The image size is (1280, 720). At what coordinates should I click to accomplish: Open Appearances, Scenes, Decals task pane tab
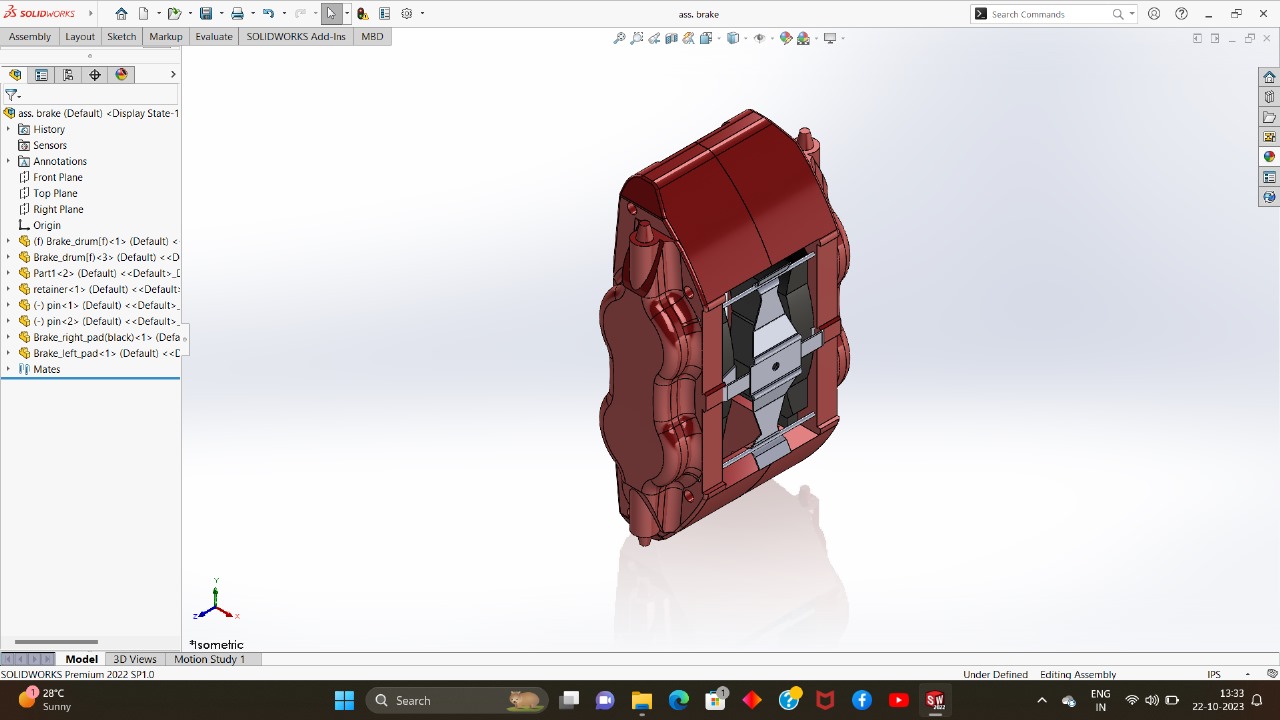pos(1269,157)
